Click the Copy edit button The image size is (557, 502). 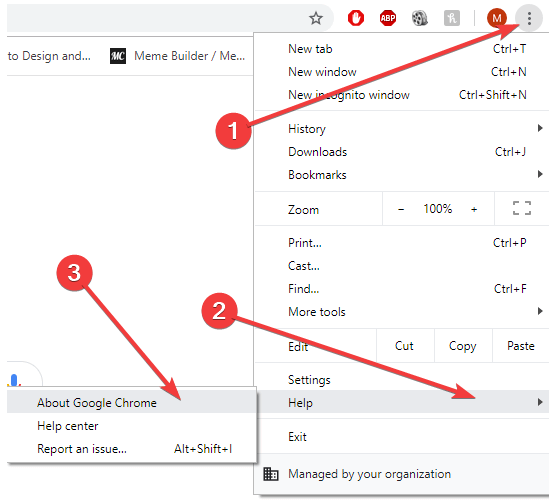click(463, 346)
